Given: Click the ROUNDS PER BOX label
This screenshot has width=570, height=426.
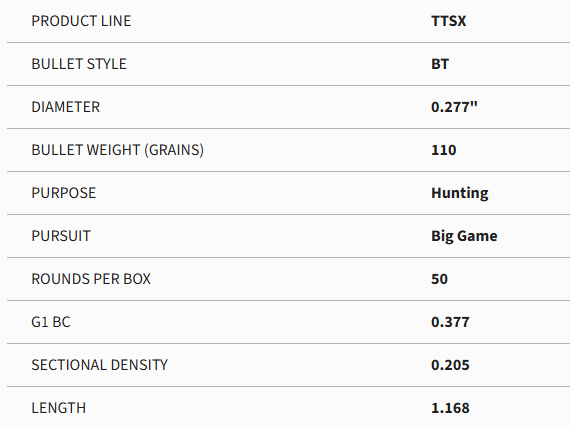Looking at the screenshot, I should pyautogui.click(x=91, y=279).
